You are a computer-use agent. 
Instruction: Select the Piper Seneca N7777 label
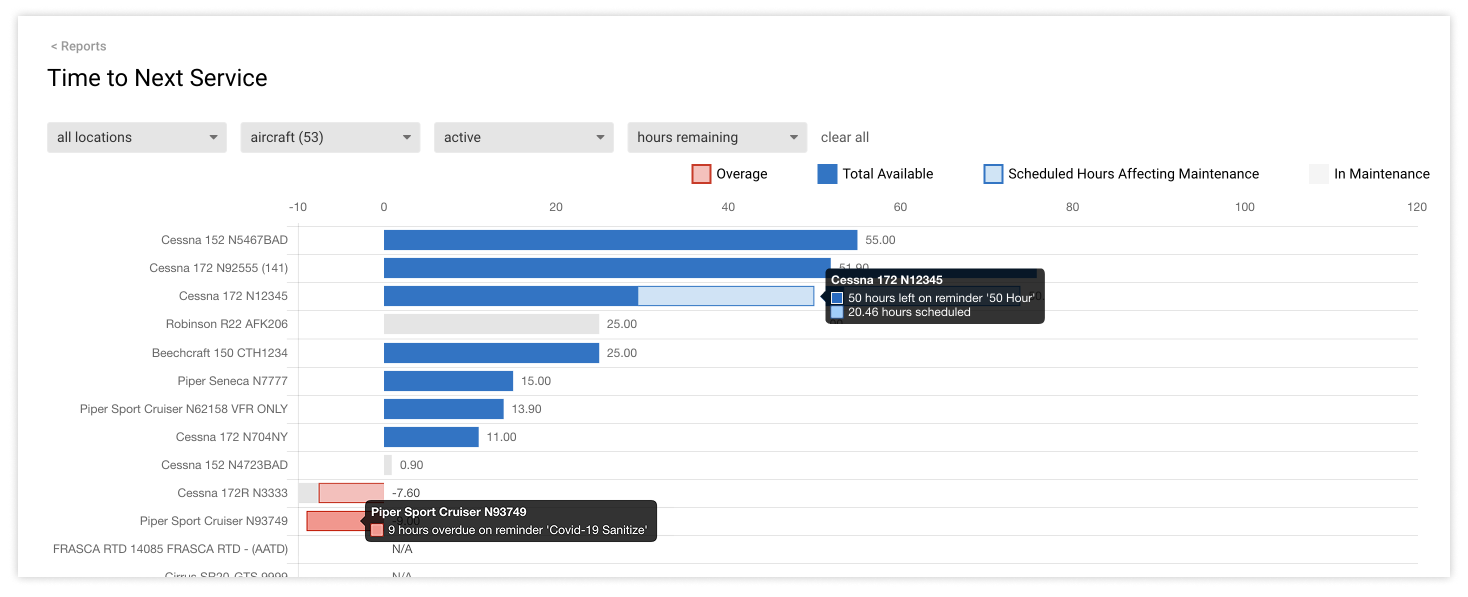coord(233,381)
